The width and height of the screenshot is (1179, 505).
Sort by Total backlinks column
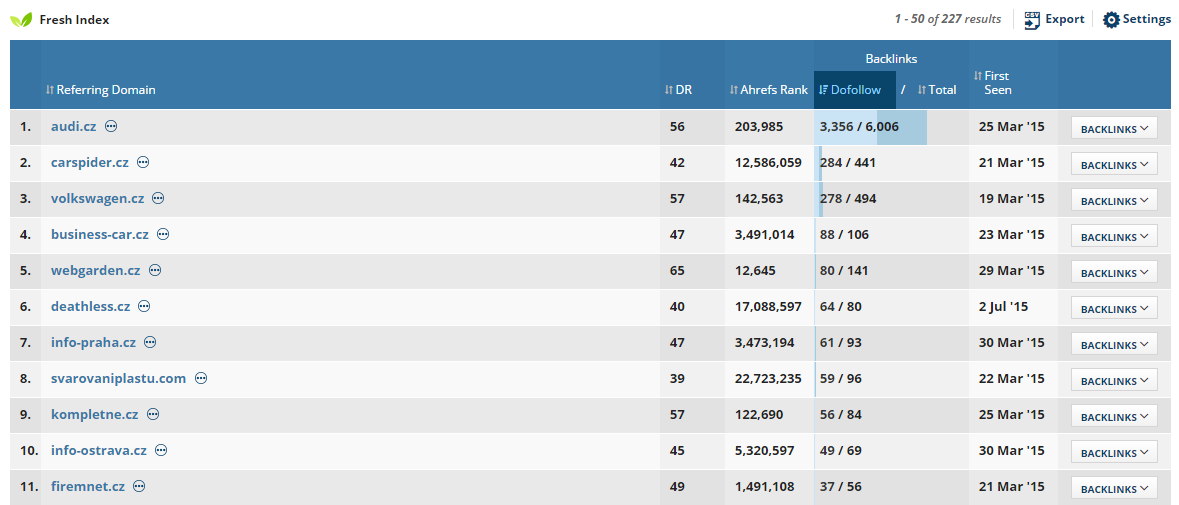(937, 90)
